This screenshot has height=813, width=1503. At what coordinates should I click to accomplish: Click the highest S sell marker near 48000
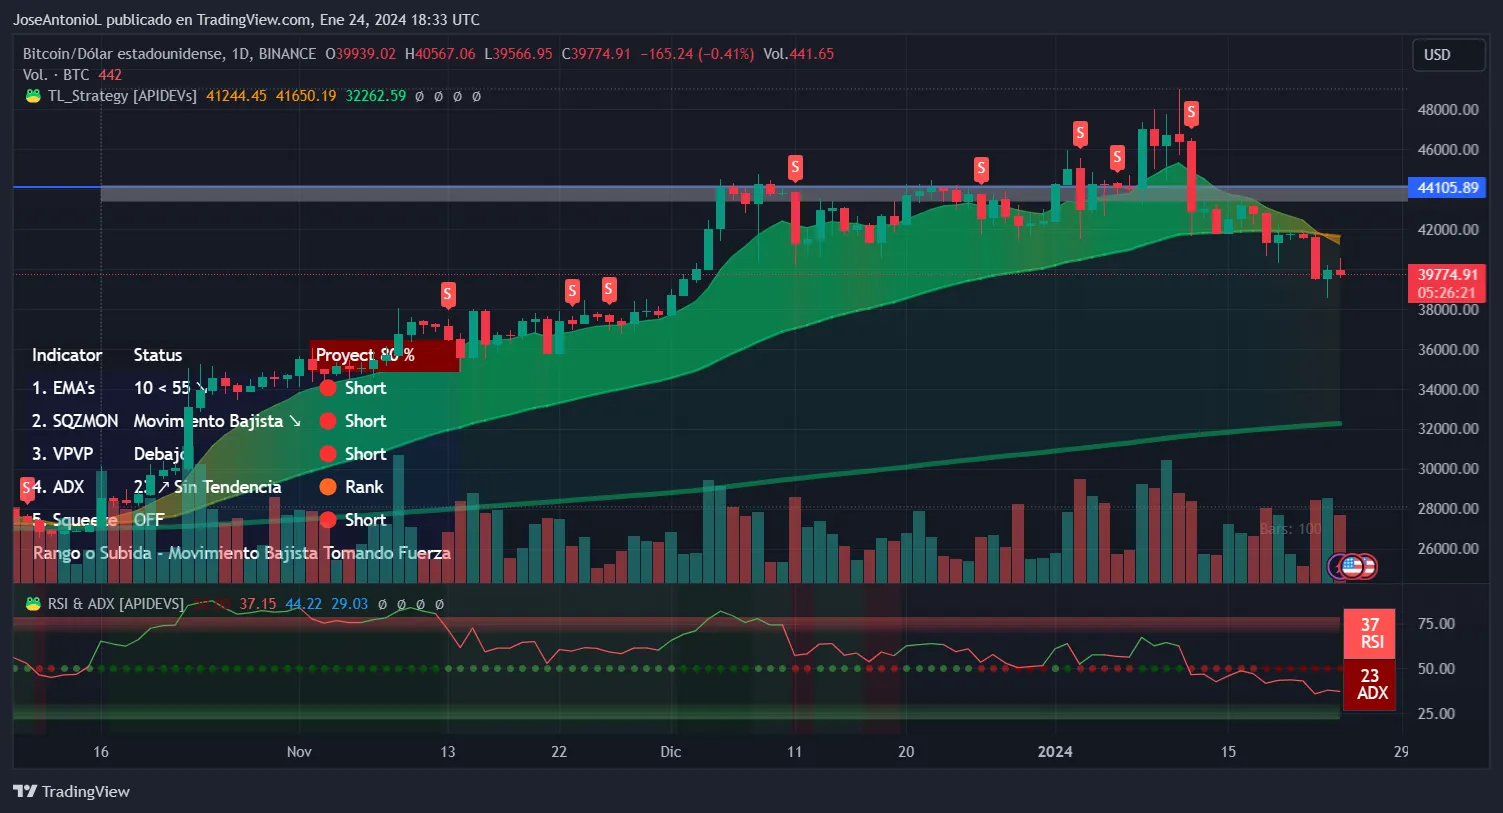pos(1190,113)
